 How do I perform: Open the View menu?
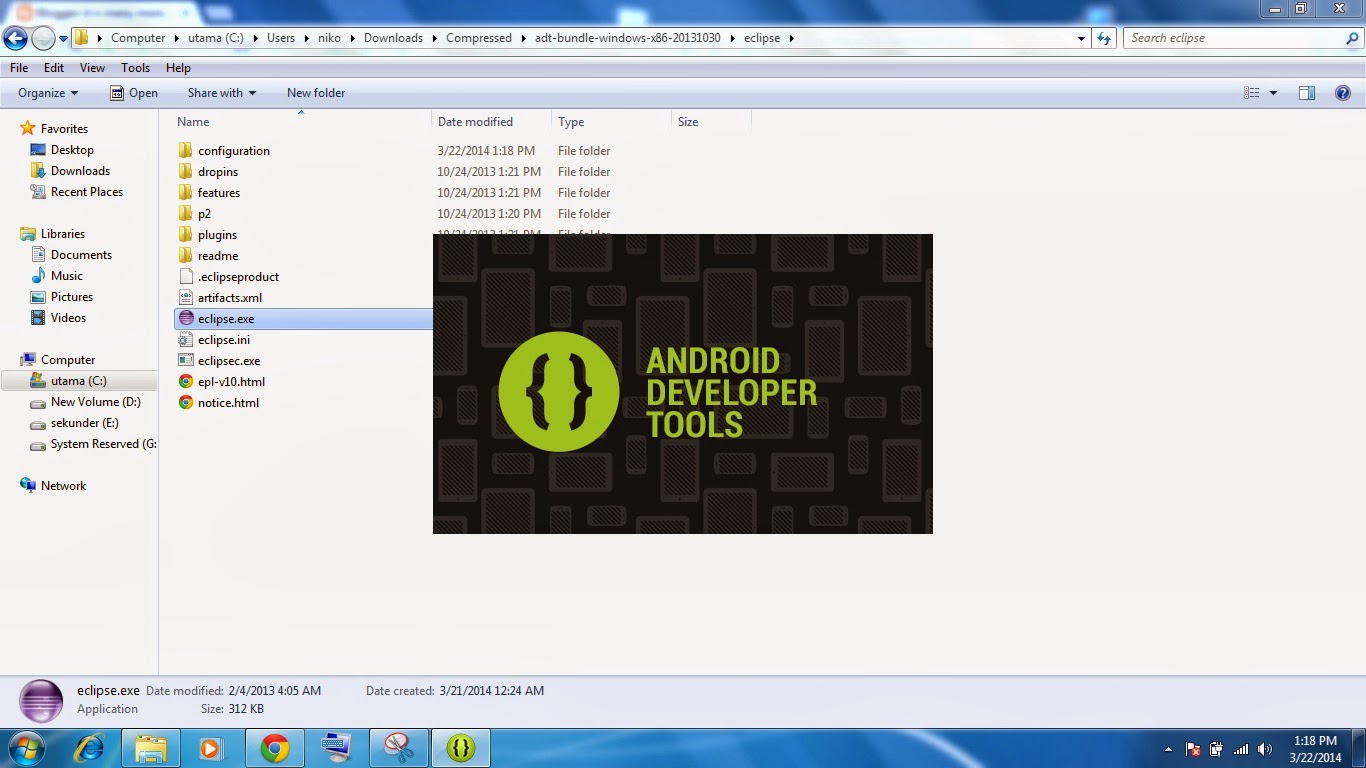(92, 68)
